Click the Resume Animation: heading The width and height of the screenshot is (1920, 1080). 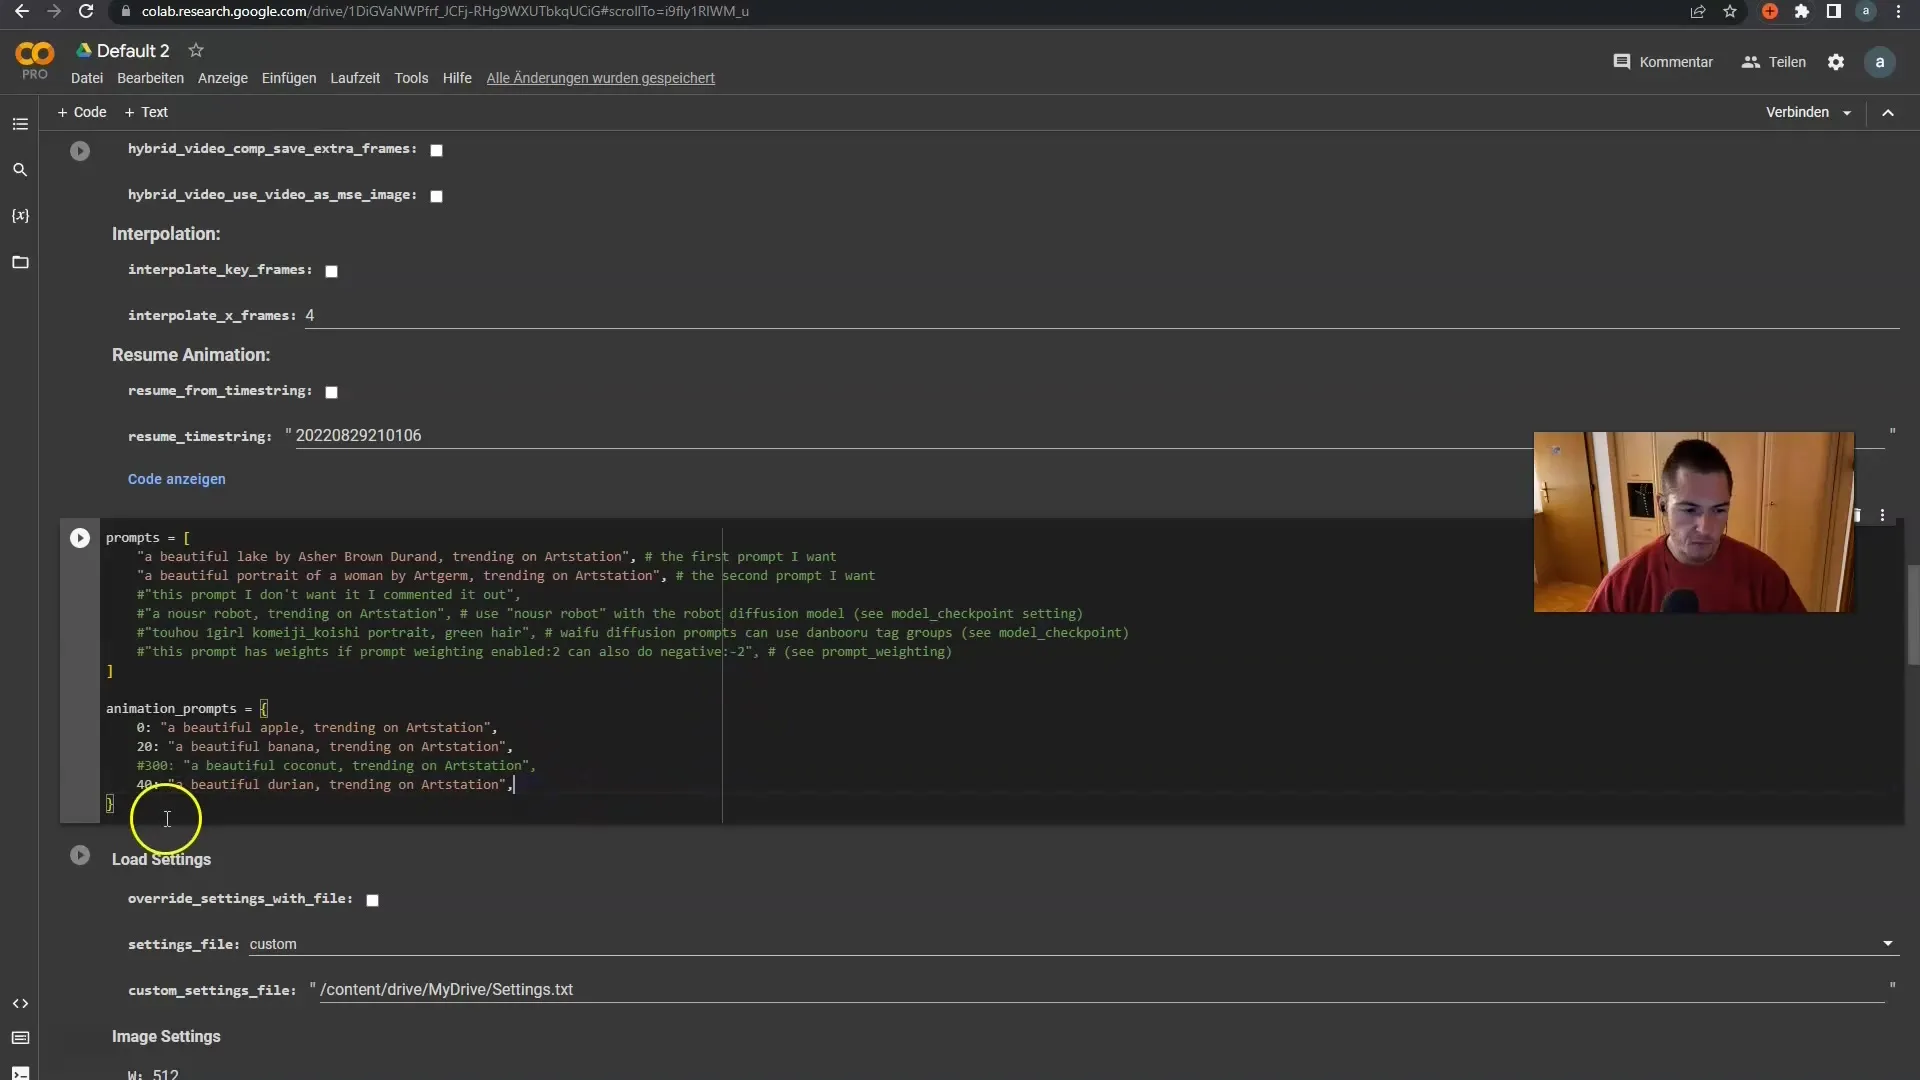coord(191,355)
